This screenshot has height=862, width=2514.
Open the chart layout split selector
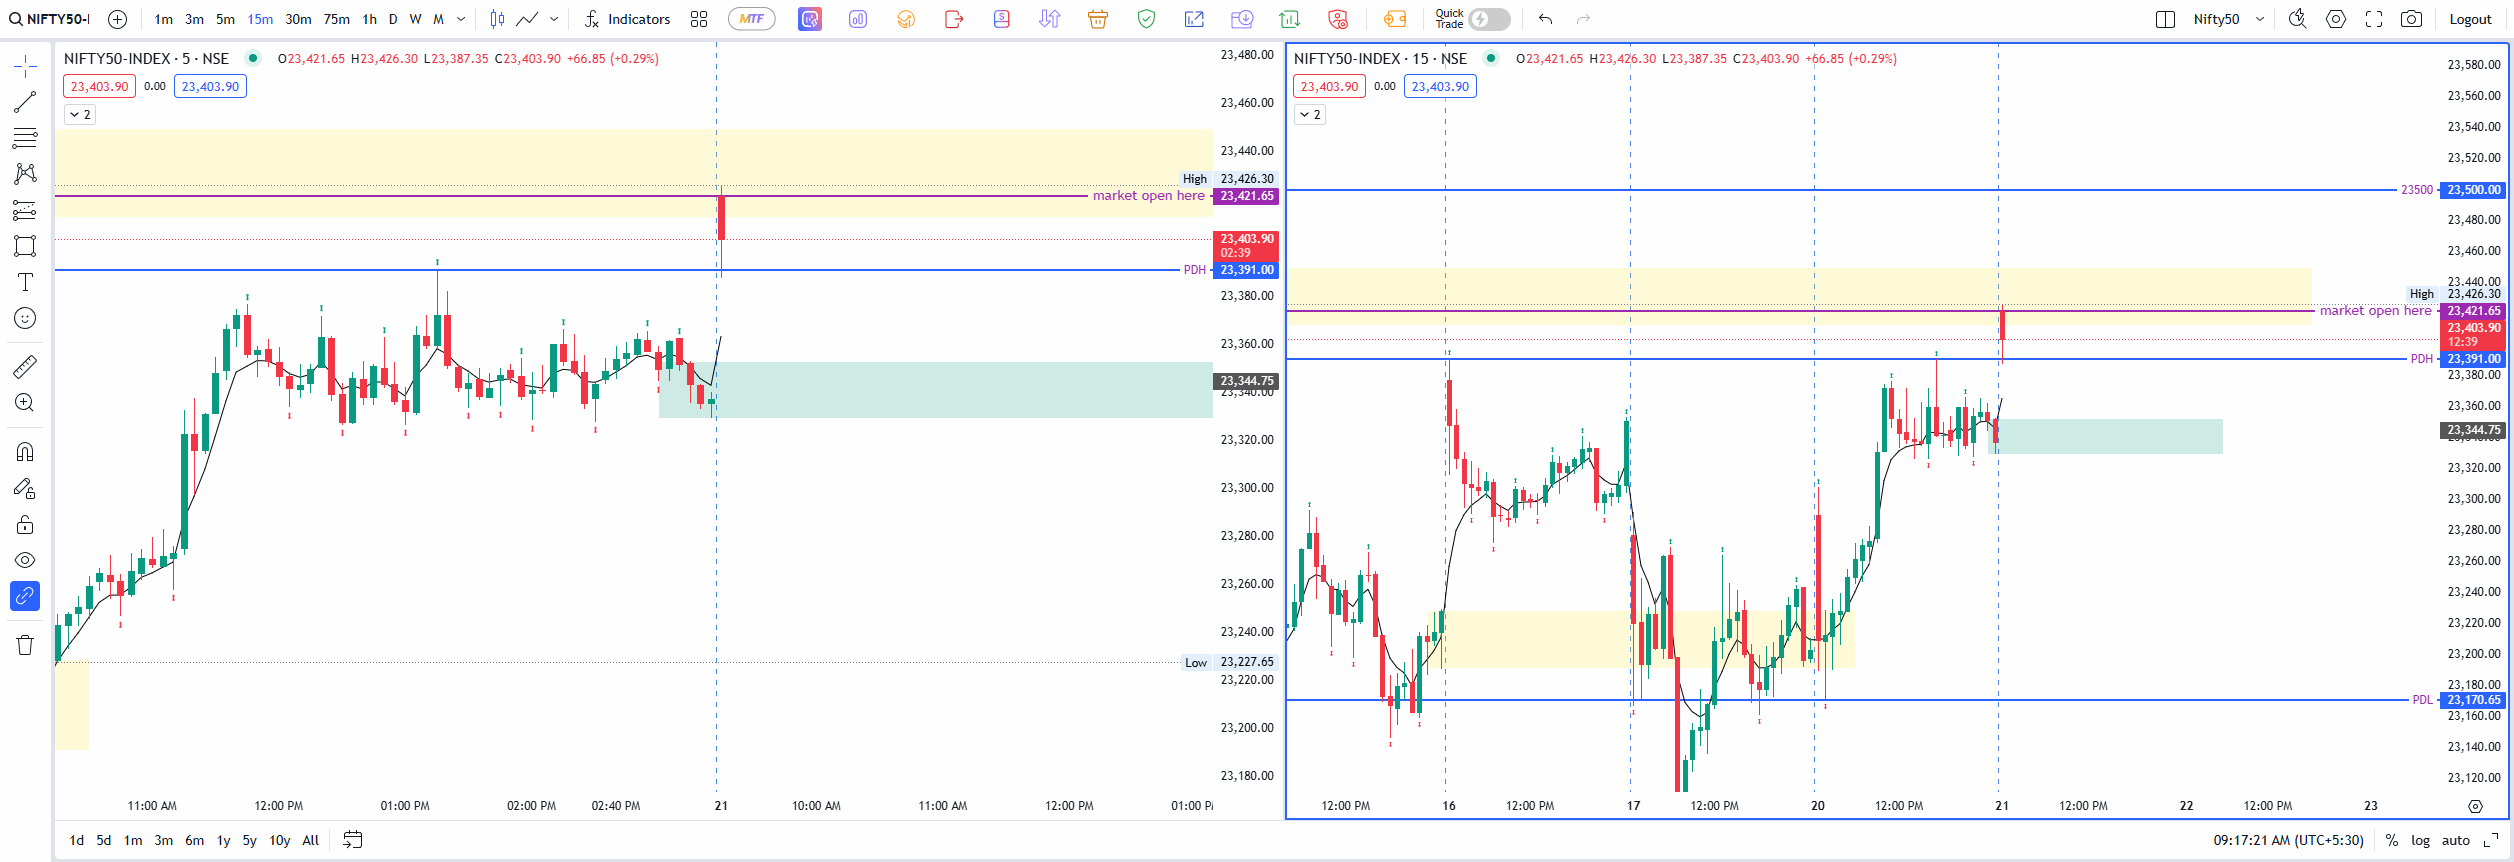pyautogui.click(x=2165, y=19)
